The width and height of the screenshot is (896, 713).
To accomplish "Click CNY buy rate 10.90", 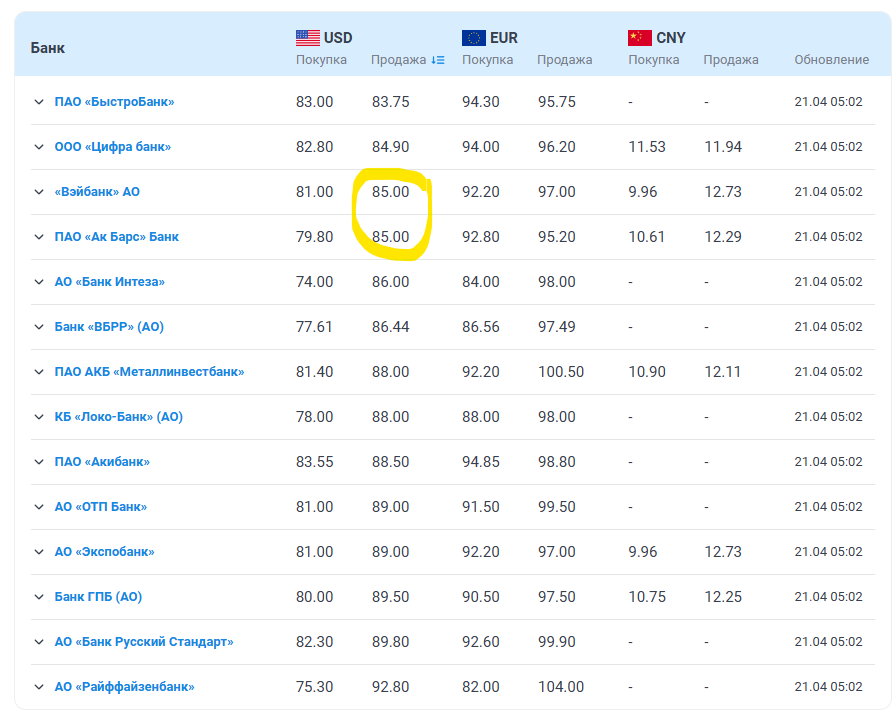I will [647, 372].
